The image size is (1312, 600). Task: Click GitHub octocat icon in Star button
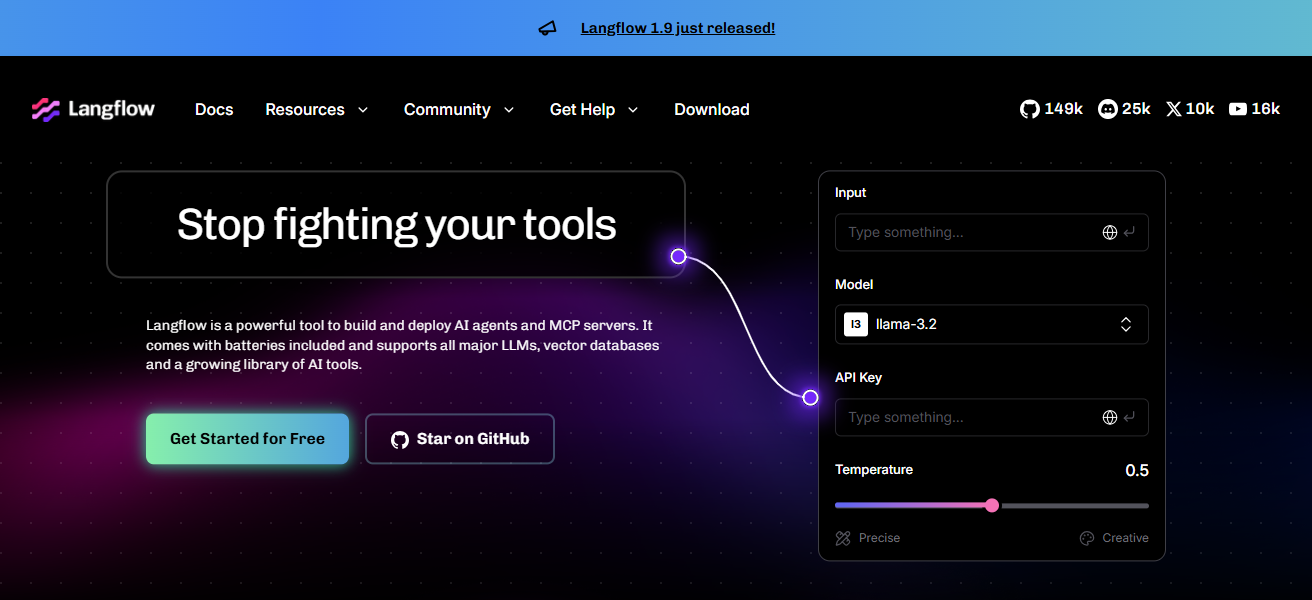click(400, 439)
